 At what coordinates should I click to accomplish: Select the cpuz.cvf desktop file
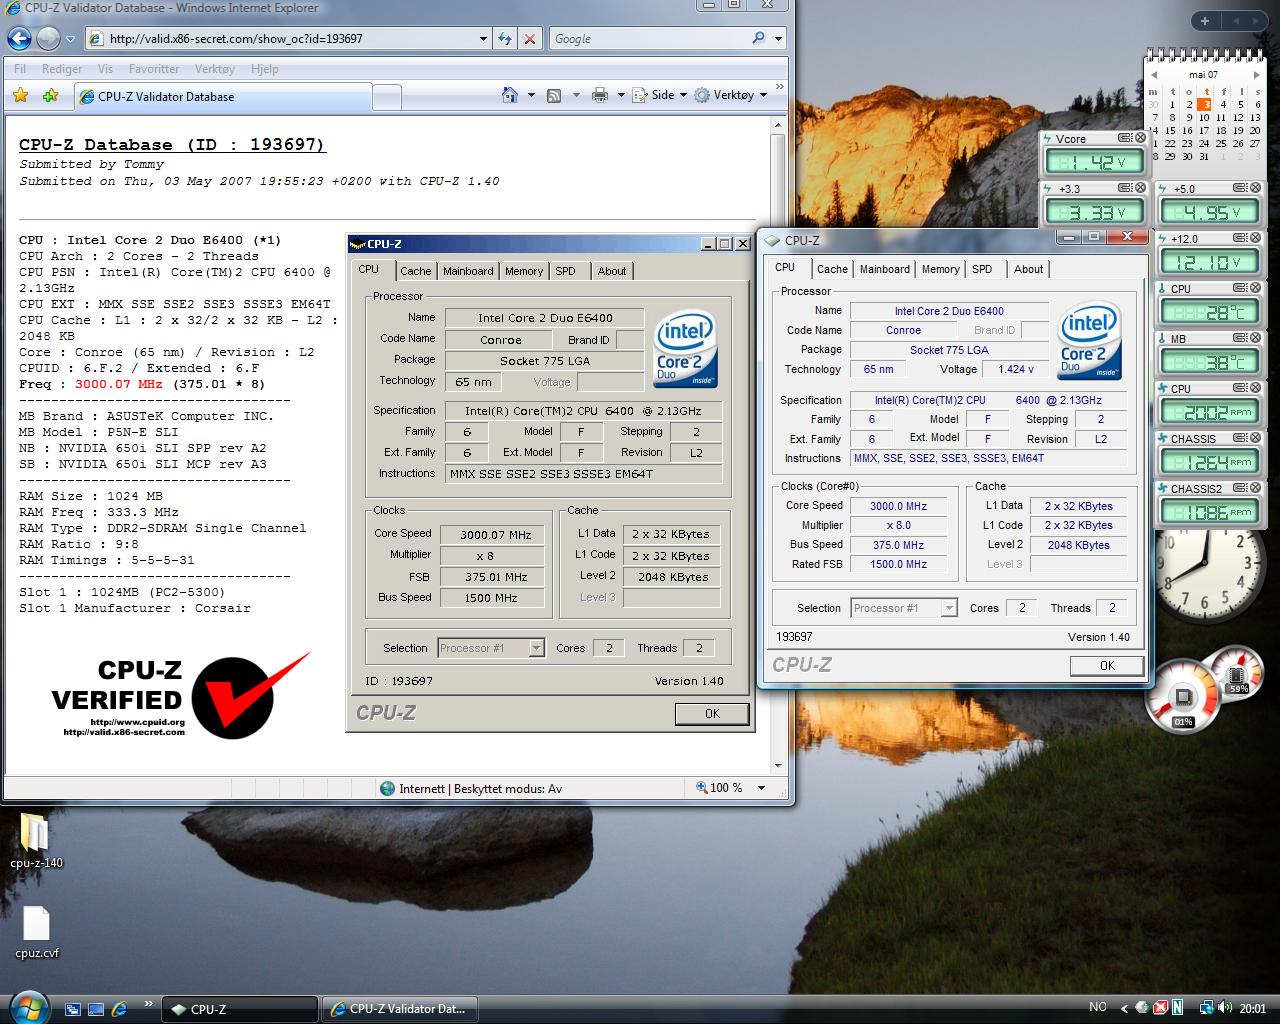(36, 932)
